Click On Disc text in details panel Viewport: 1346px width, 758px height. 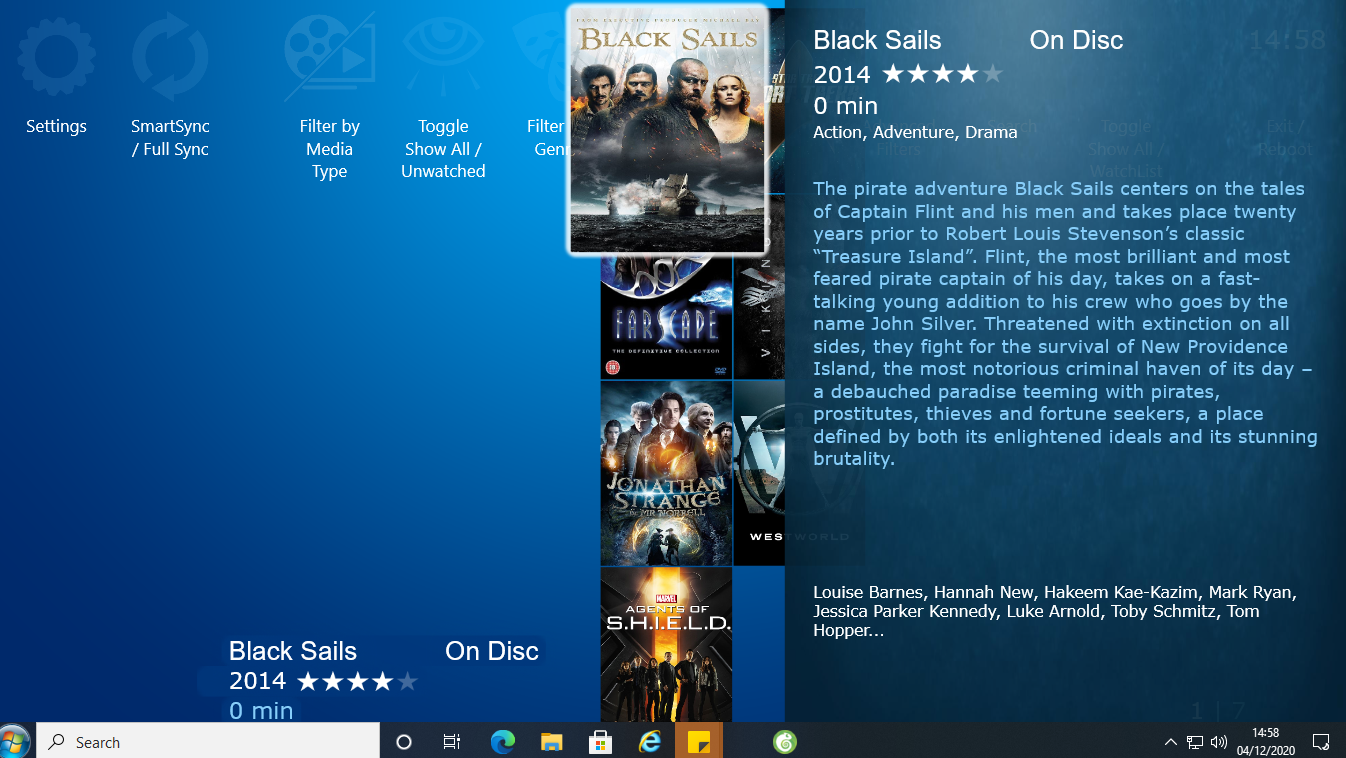point(1076,40)
